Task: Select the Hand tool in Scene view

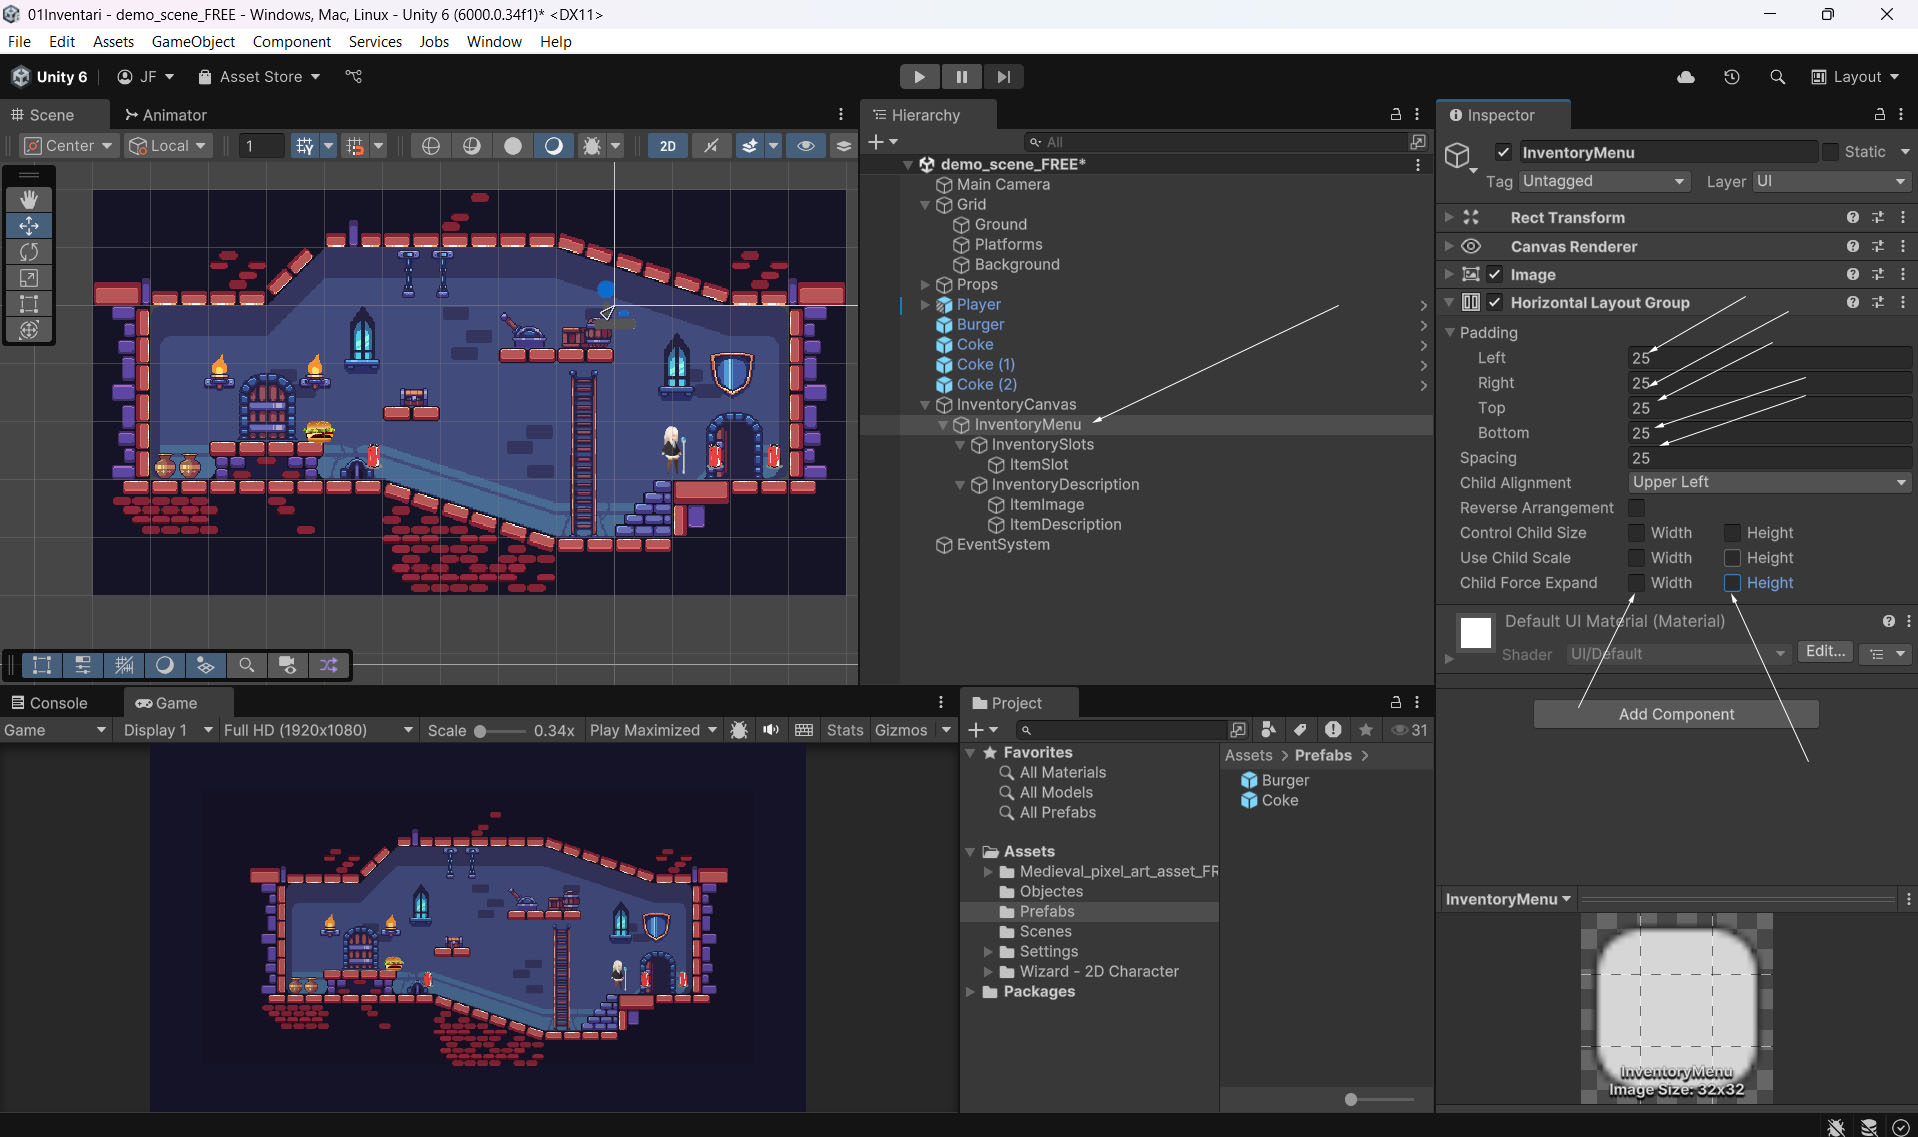Action: pyautogui.click(x=29, y=200)
